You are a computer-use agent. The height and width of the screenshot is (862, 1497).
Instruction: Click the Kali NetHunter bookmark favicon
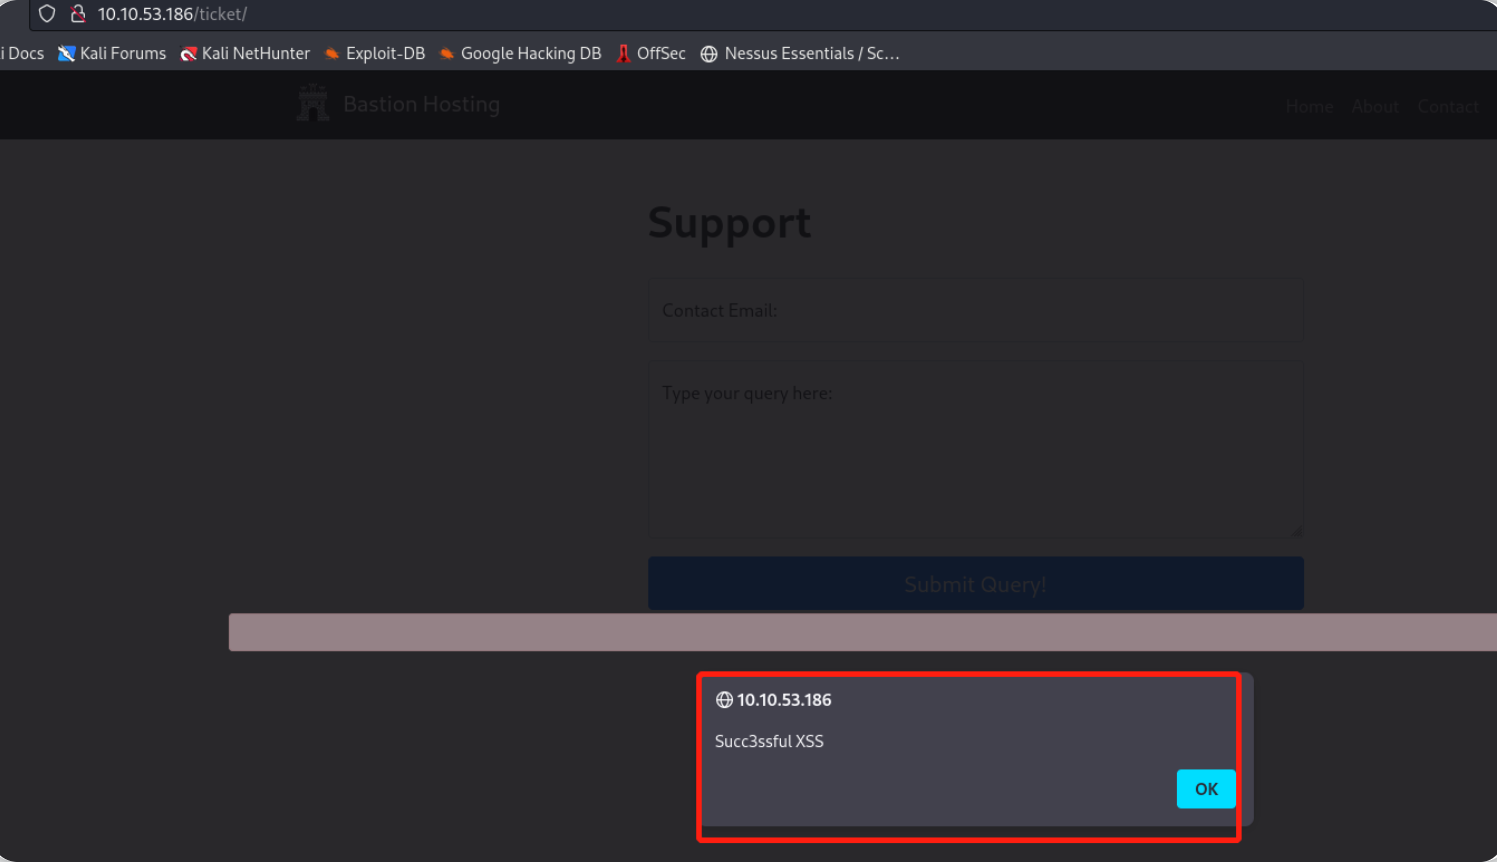pos(188,54)
